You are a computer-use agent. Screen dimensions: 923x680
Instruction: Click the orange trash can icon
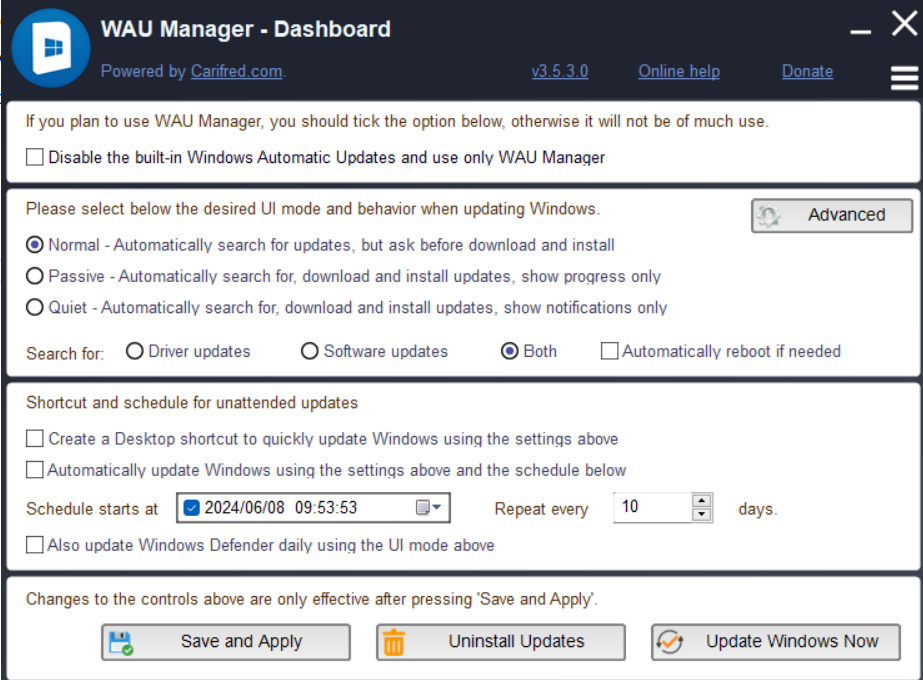click(394, 642)
